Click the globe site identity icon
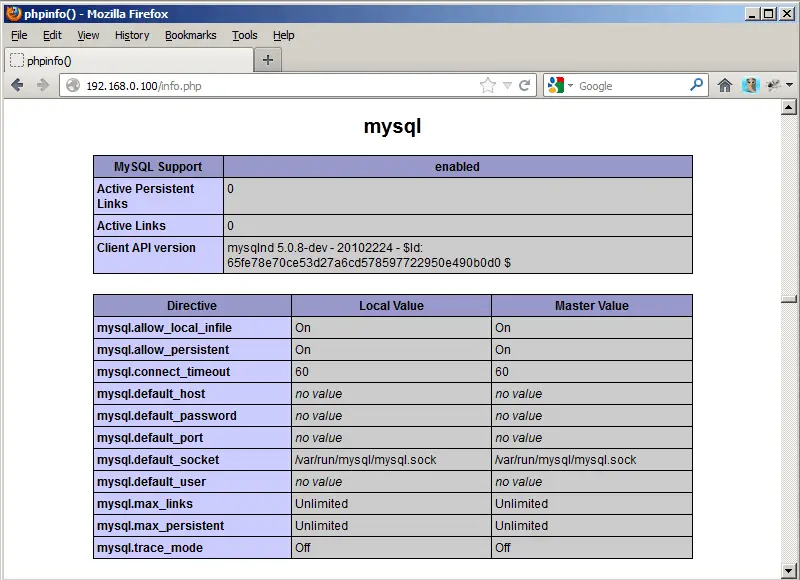800x580 pixels. (73, 85)
